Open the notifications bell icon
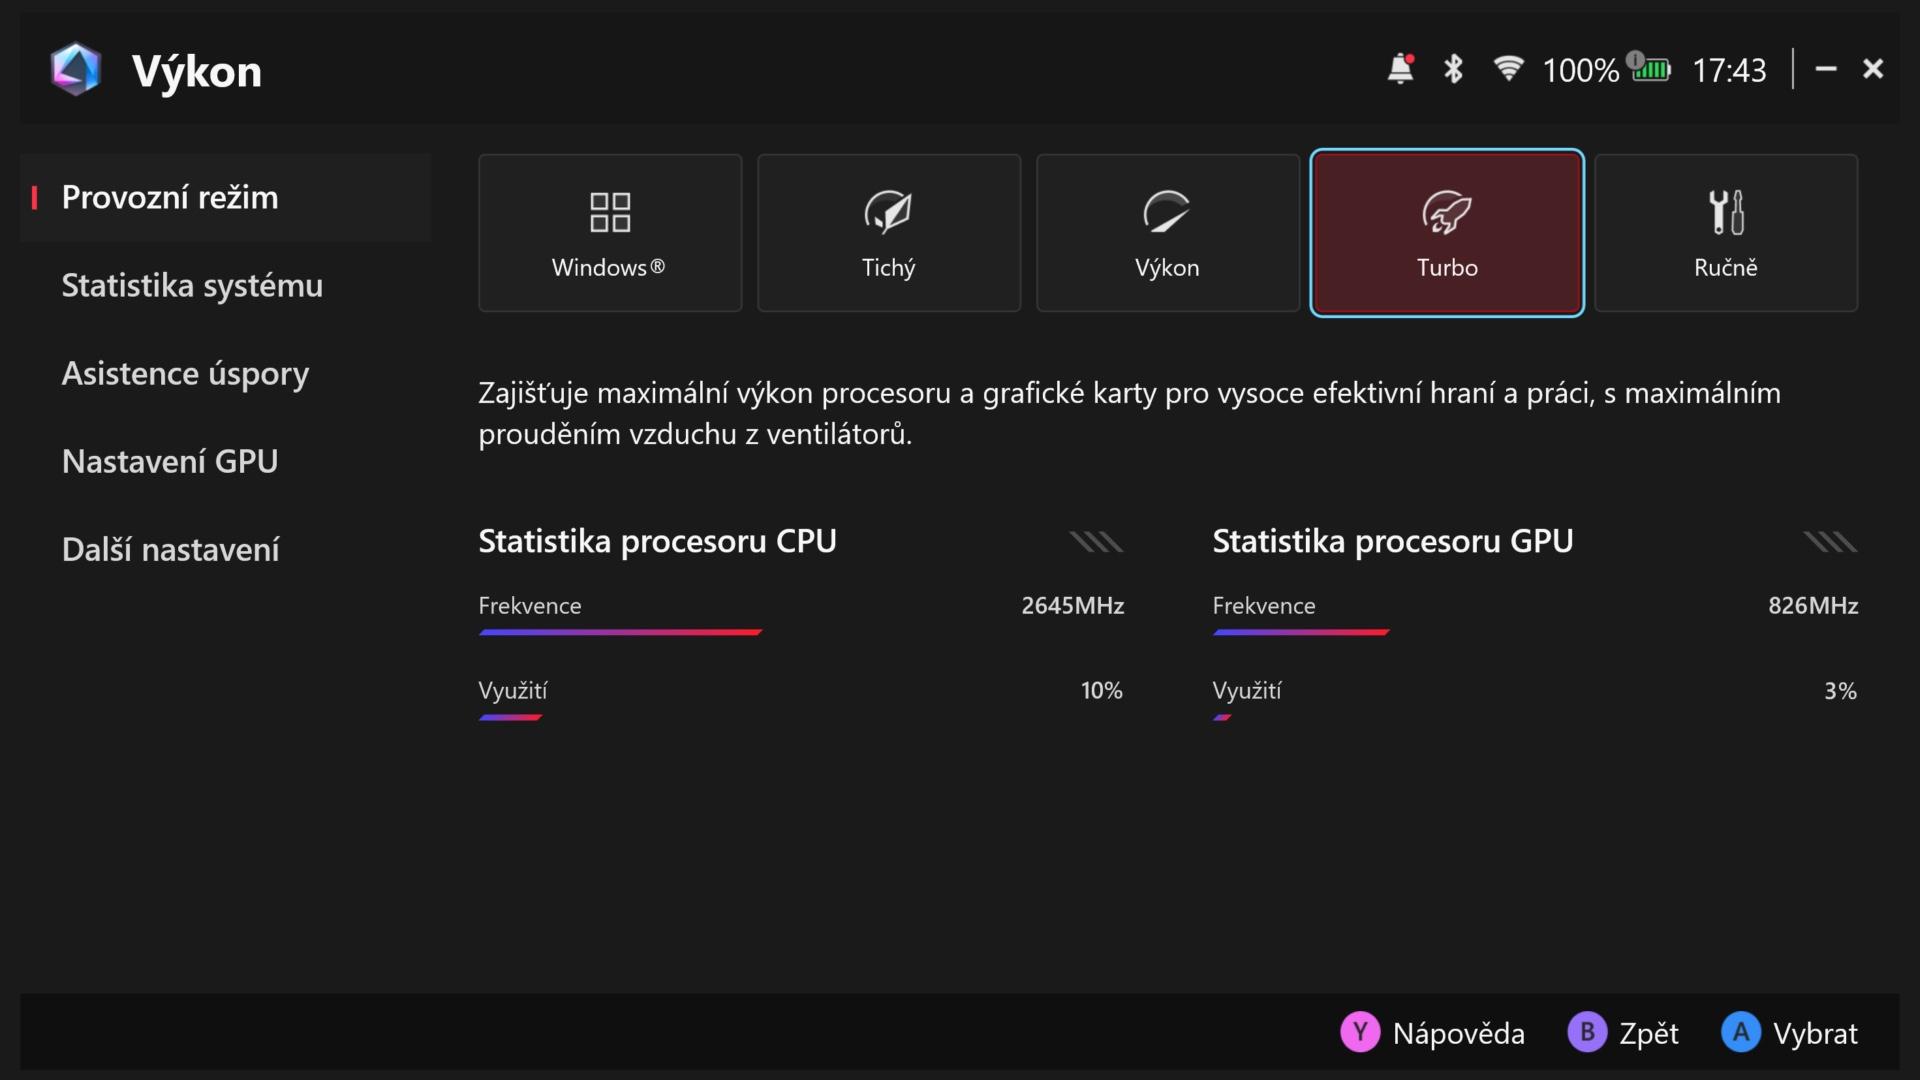Image resolution: width=1920 pixels, height=1080 pixels. pos(1400,69)
